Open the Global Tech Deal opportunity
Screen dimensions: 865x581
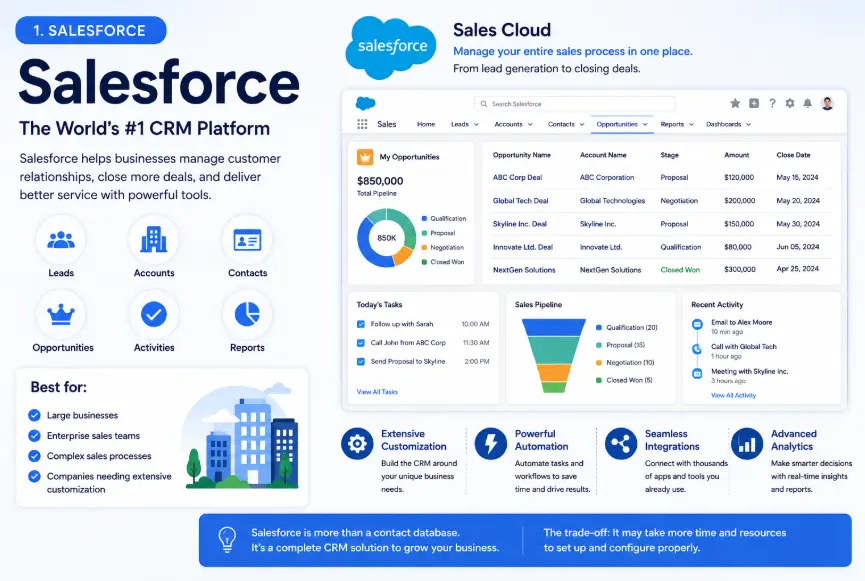tap(520, 201)
